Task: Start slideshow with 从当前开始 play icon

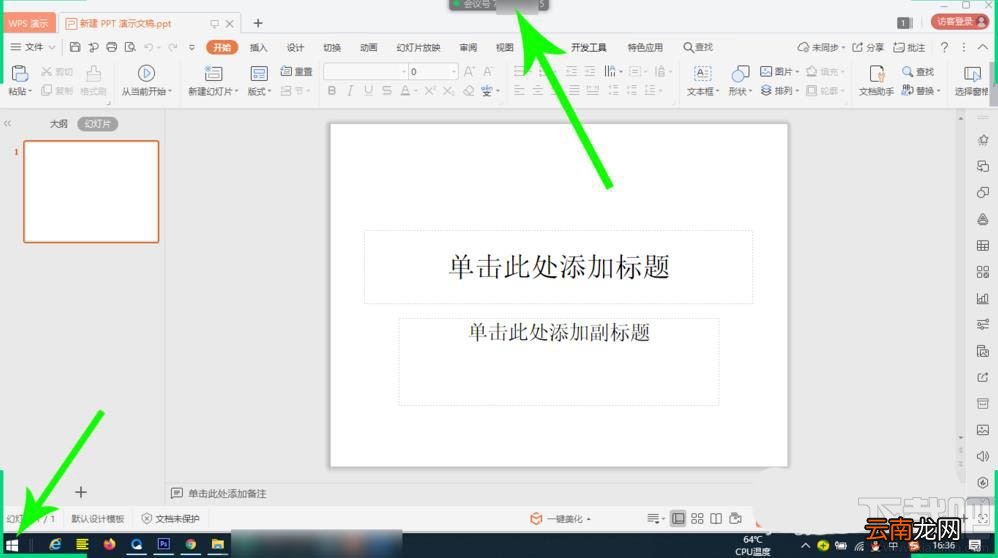Action: pyautogui.click(x=146, y=73)
